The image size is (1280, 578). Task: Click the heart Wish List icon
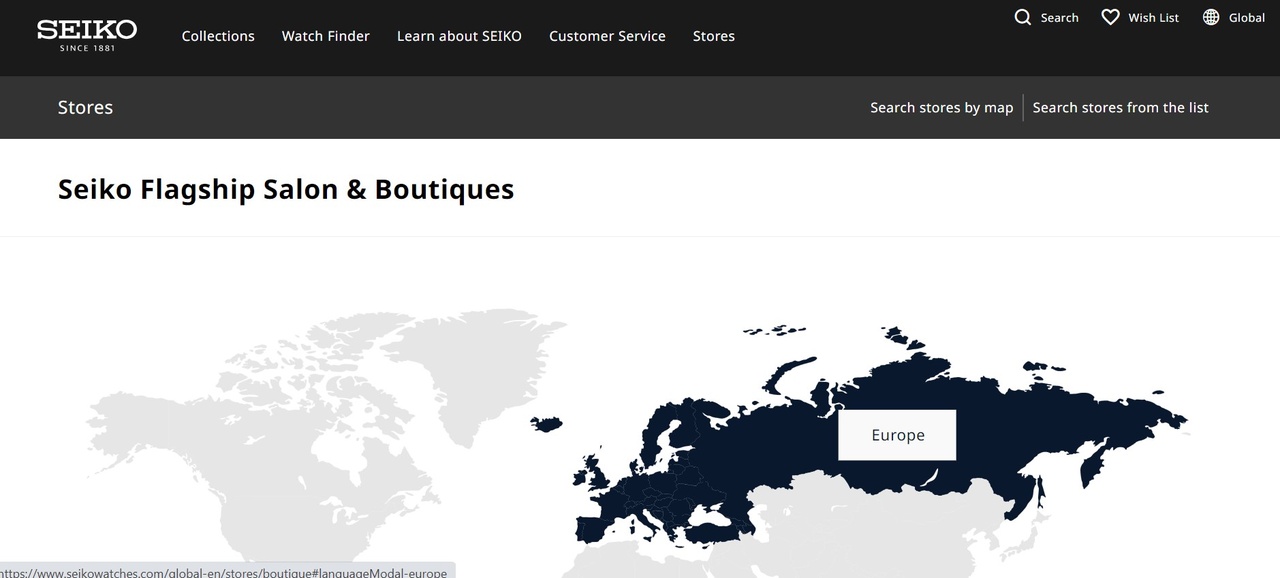tap(1110, 17)
